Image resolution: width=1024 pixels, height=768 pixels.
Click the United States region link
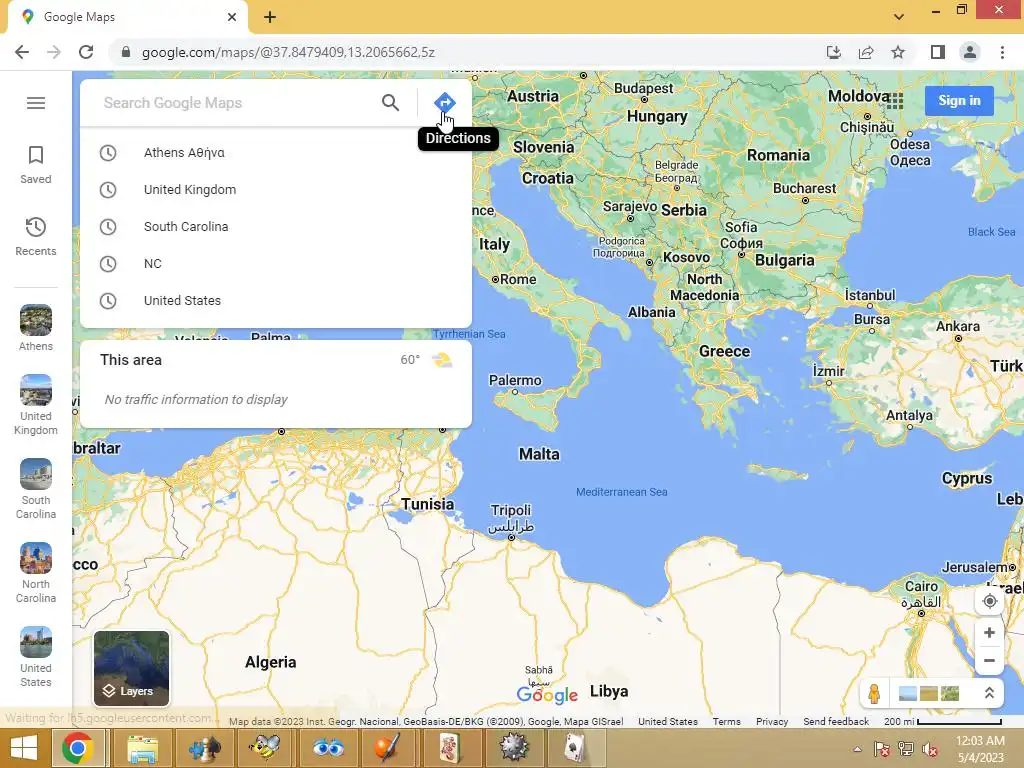pos(667,722)
